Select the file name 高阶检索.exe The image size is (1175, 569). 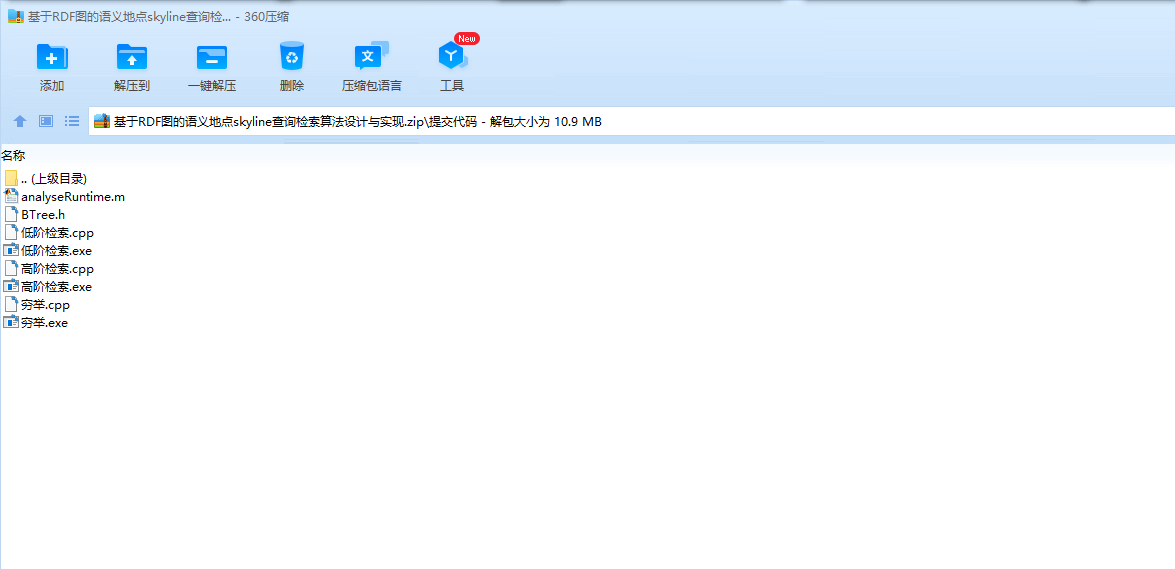tap(56, 286)
